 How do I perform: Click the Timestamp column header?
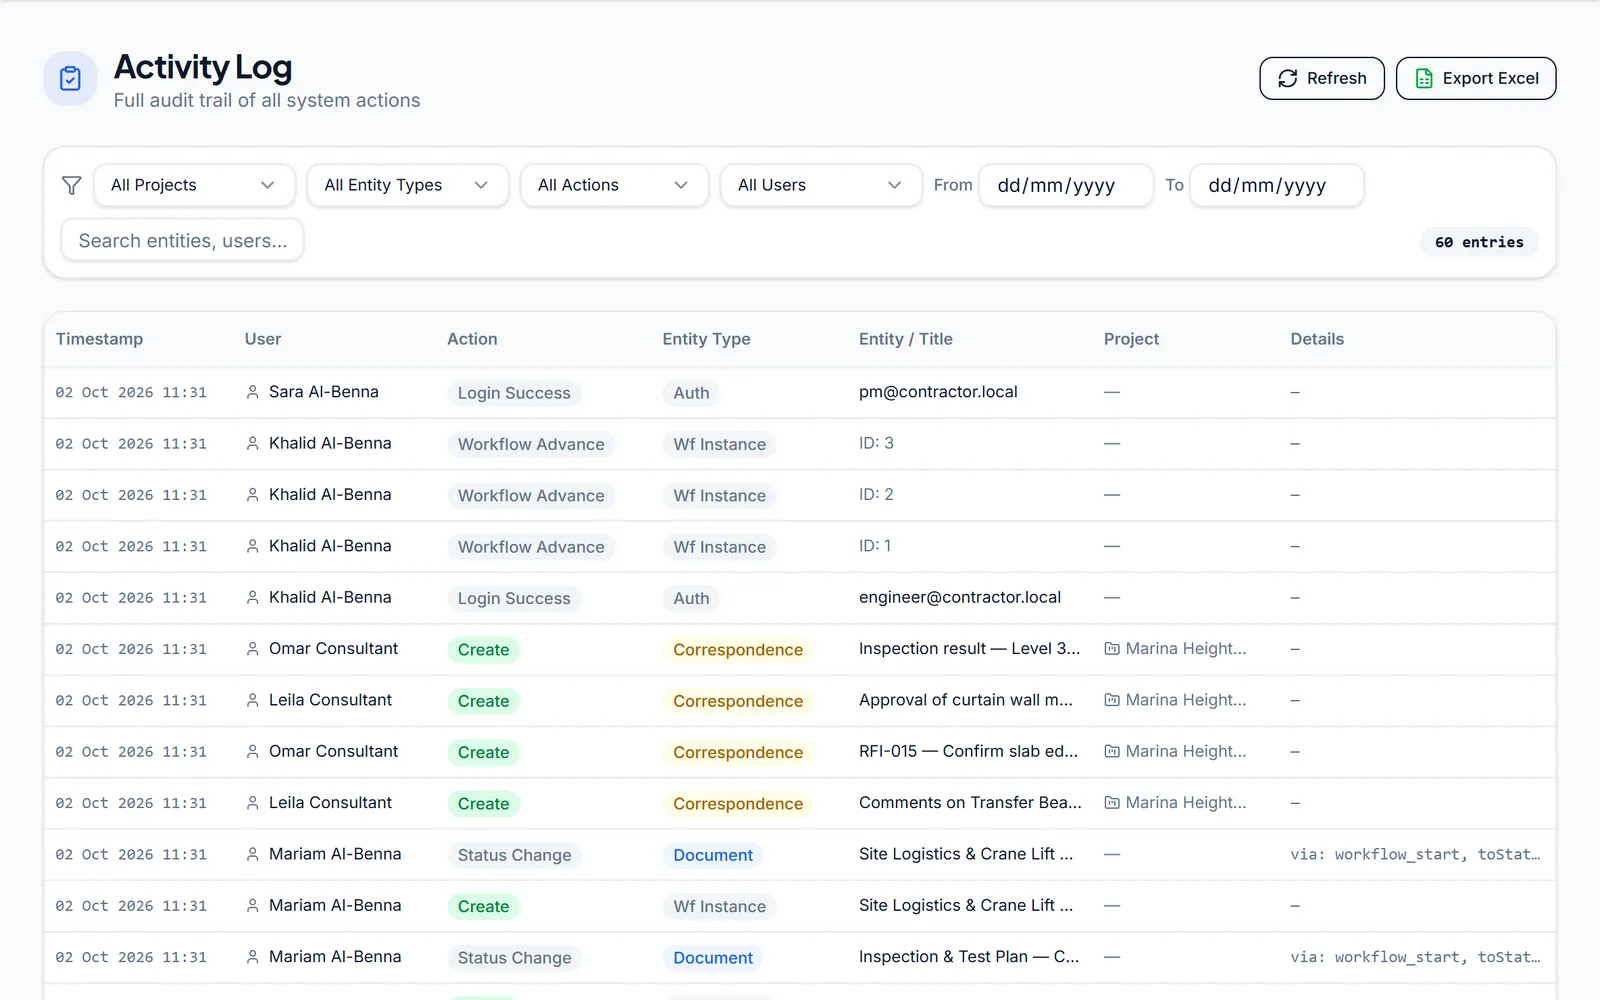click(x=99, y=339)
